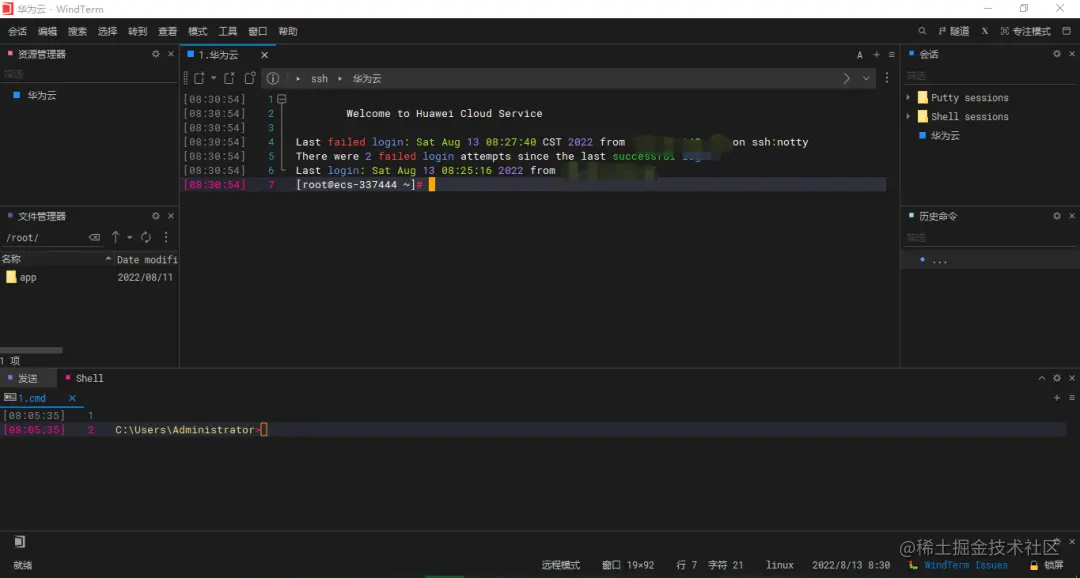Collapse the fold marker at terminal line 1
This screenshot has width=1080, height=578.
click(x=281, y=99)
